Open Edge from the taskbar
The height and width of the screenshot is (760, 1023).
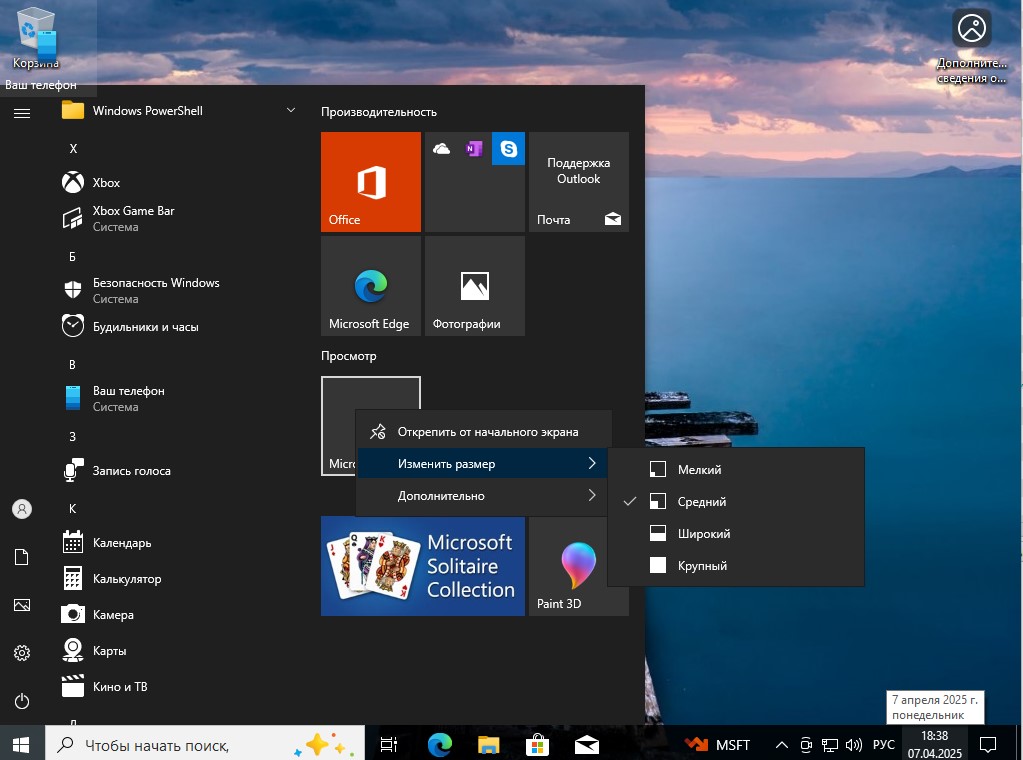point(439,744)
